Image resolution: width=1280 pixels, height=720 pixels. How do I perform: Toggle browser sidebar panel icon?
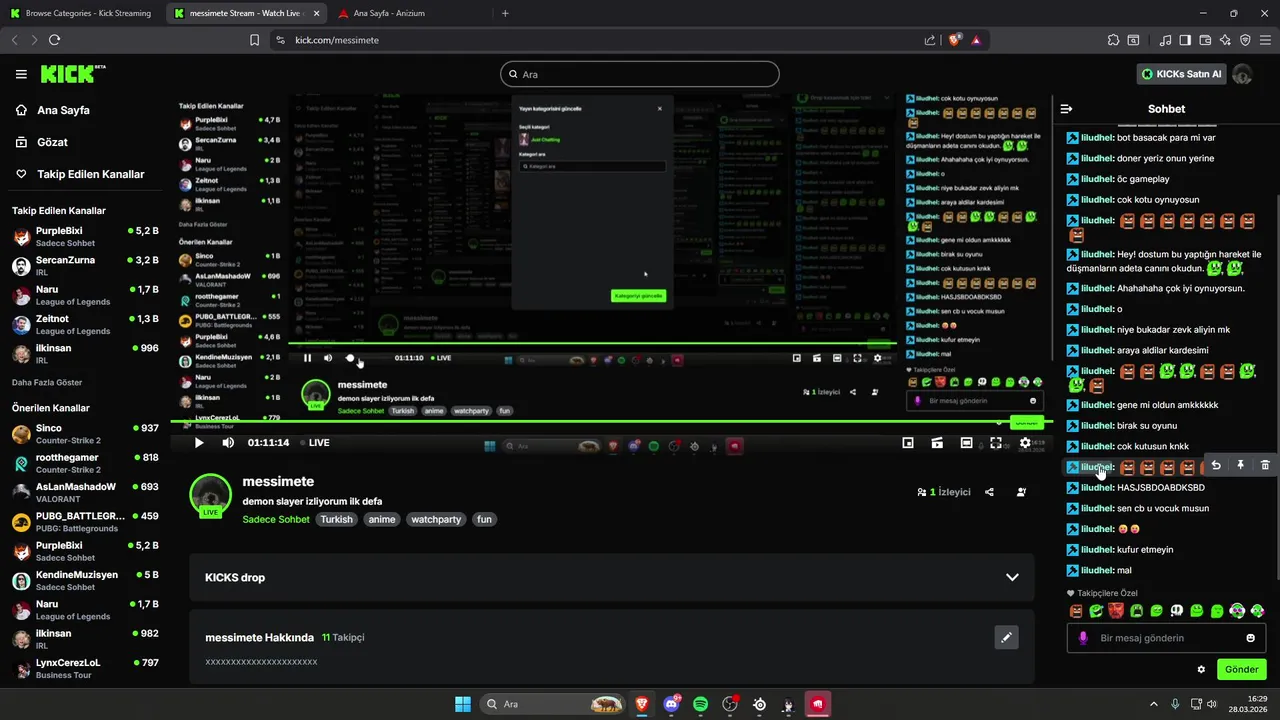pyautogui.click(x=1185, y=40)
